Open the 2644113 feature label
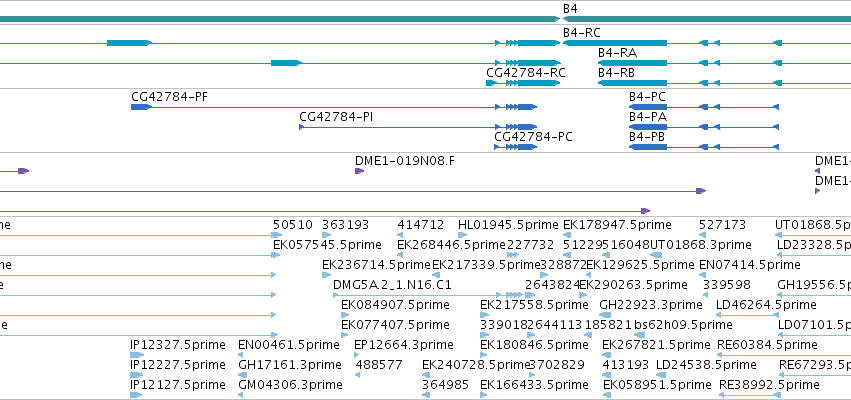The image size is (851, 400). (554, 325)
